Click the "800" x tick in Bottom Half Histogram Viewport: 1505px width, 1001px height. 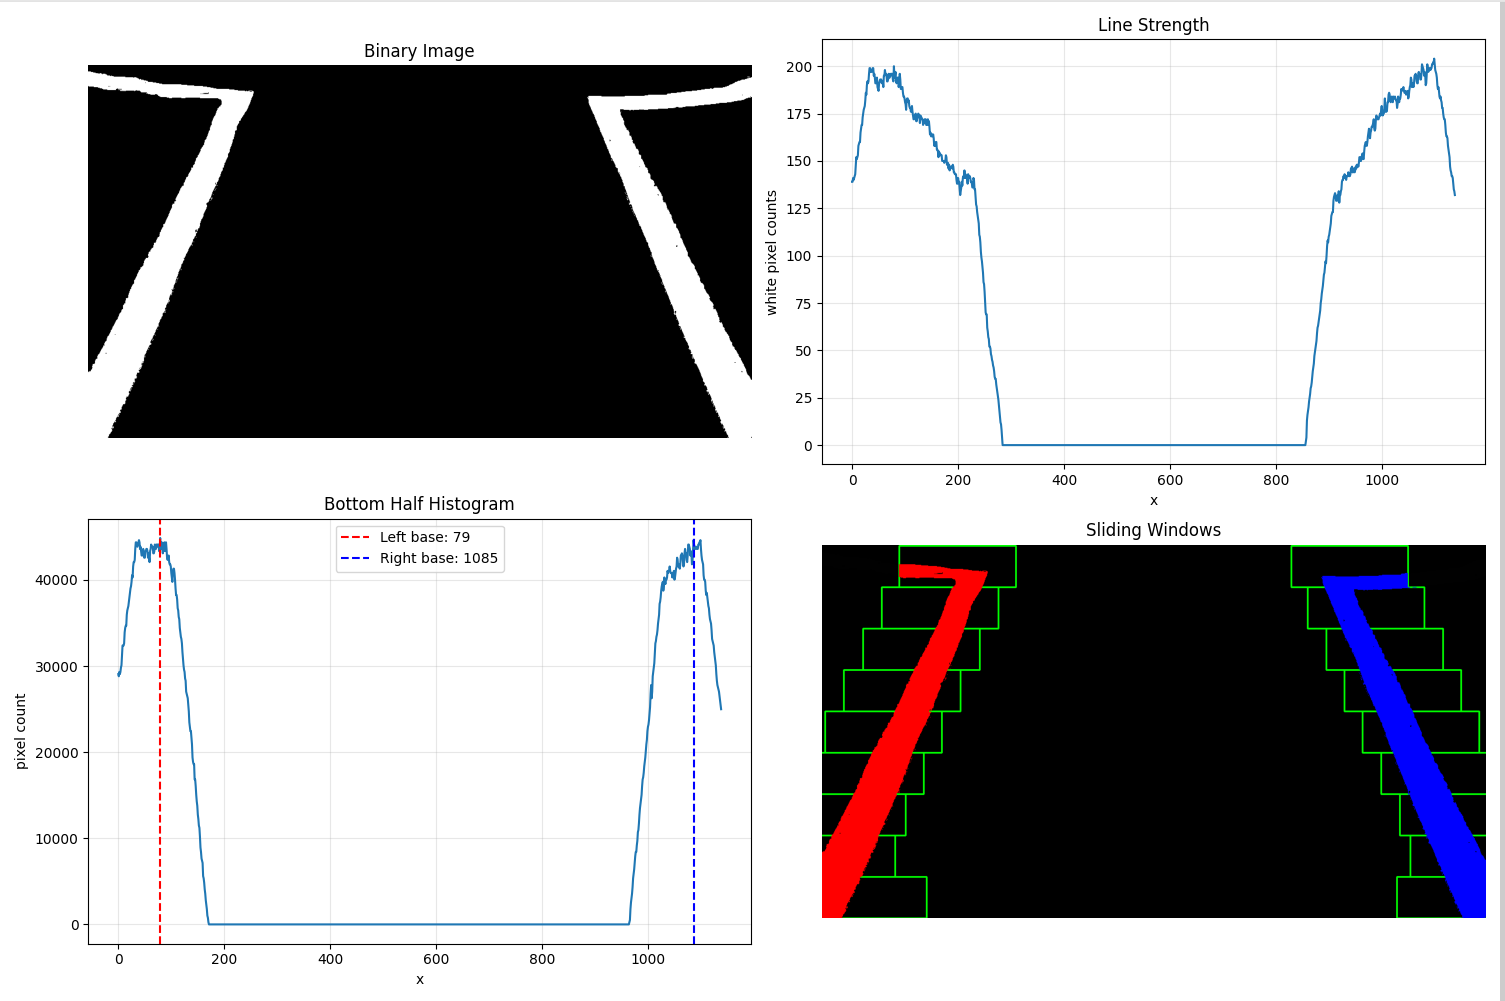pyautogui.click(x=542, y=959)
